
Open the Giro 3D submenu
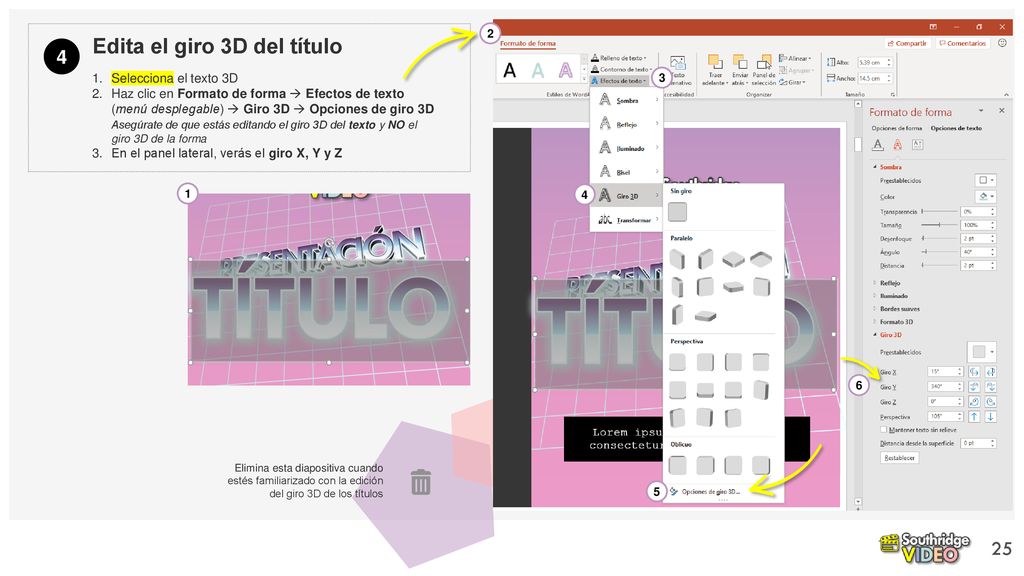tap(627, 196)
